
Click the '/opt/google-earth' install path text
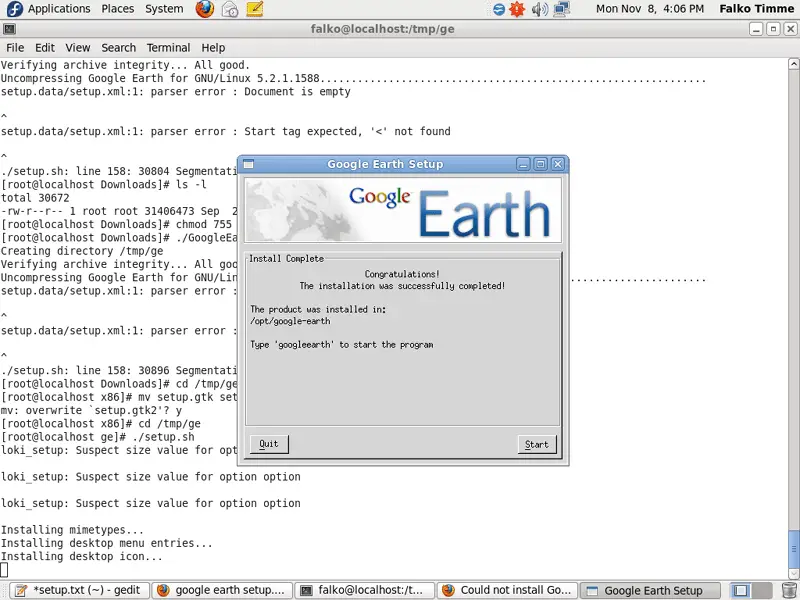(x=290, y=321)
